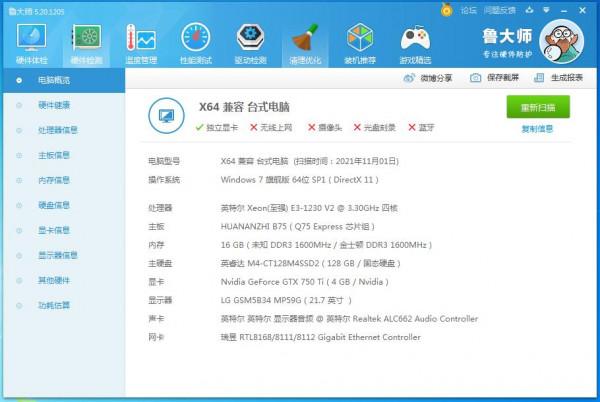This screenshot has width=600, height=402.
Task: Open the 温度管理 temperature management icon
Action: point(141,44)
